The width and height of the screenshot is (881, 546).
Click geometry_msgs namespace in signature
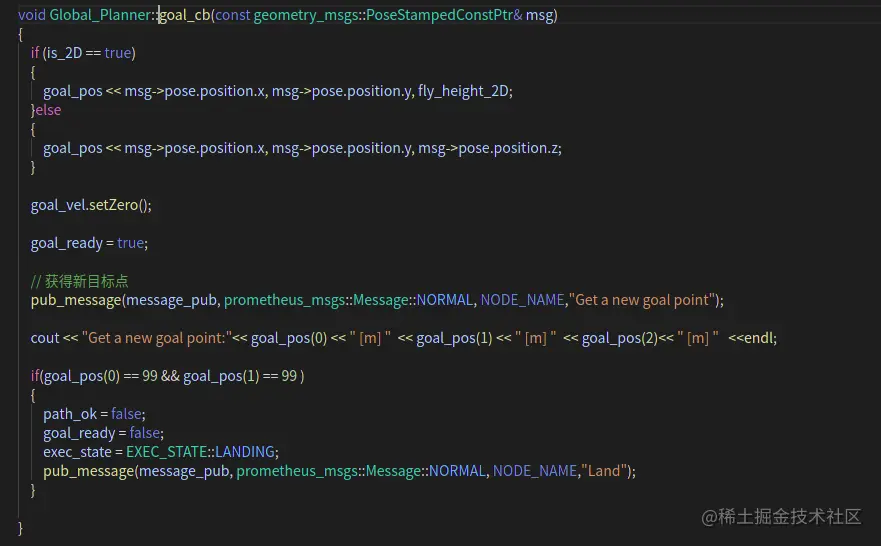click(306, 15)
